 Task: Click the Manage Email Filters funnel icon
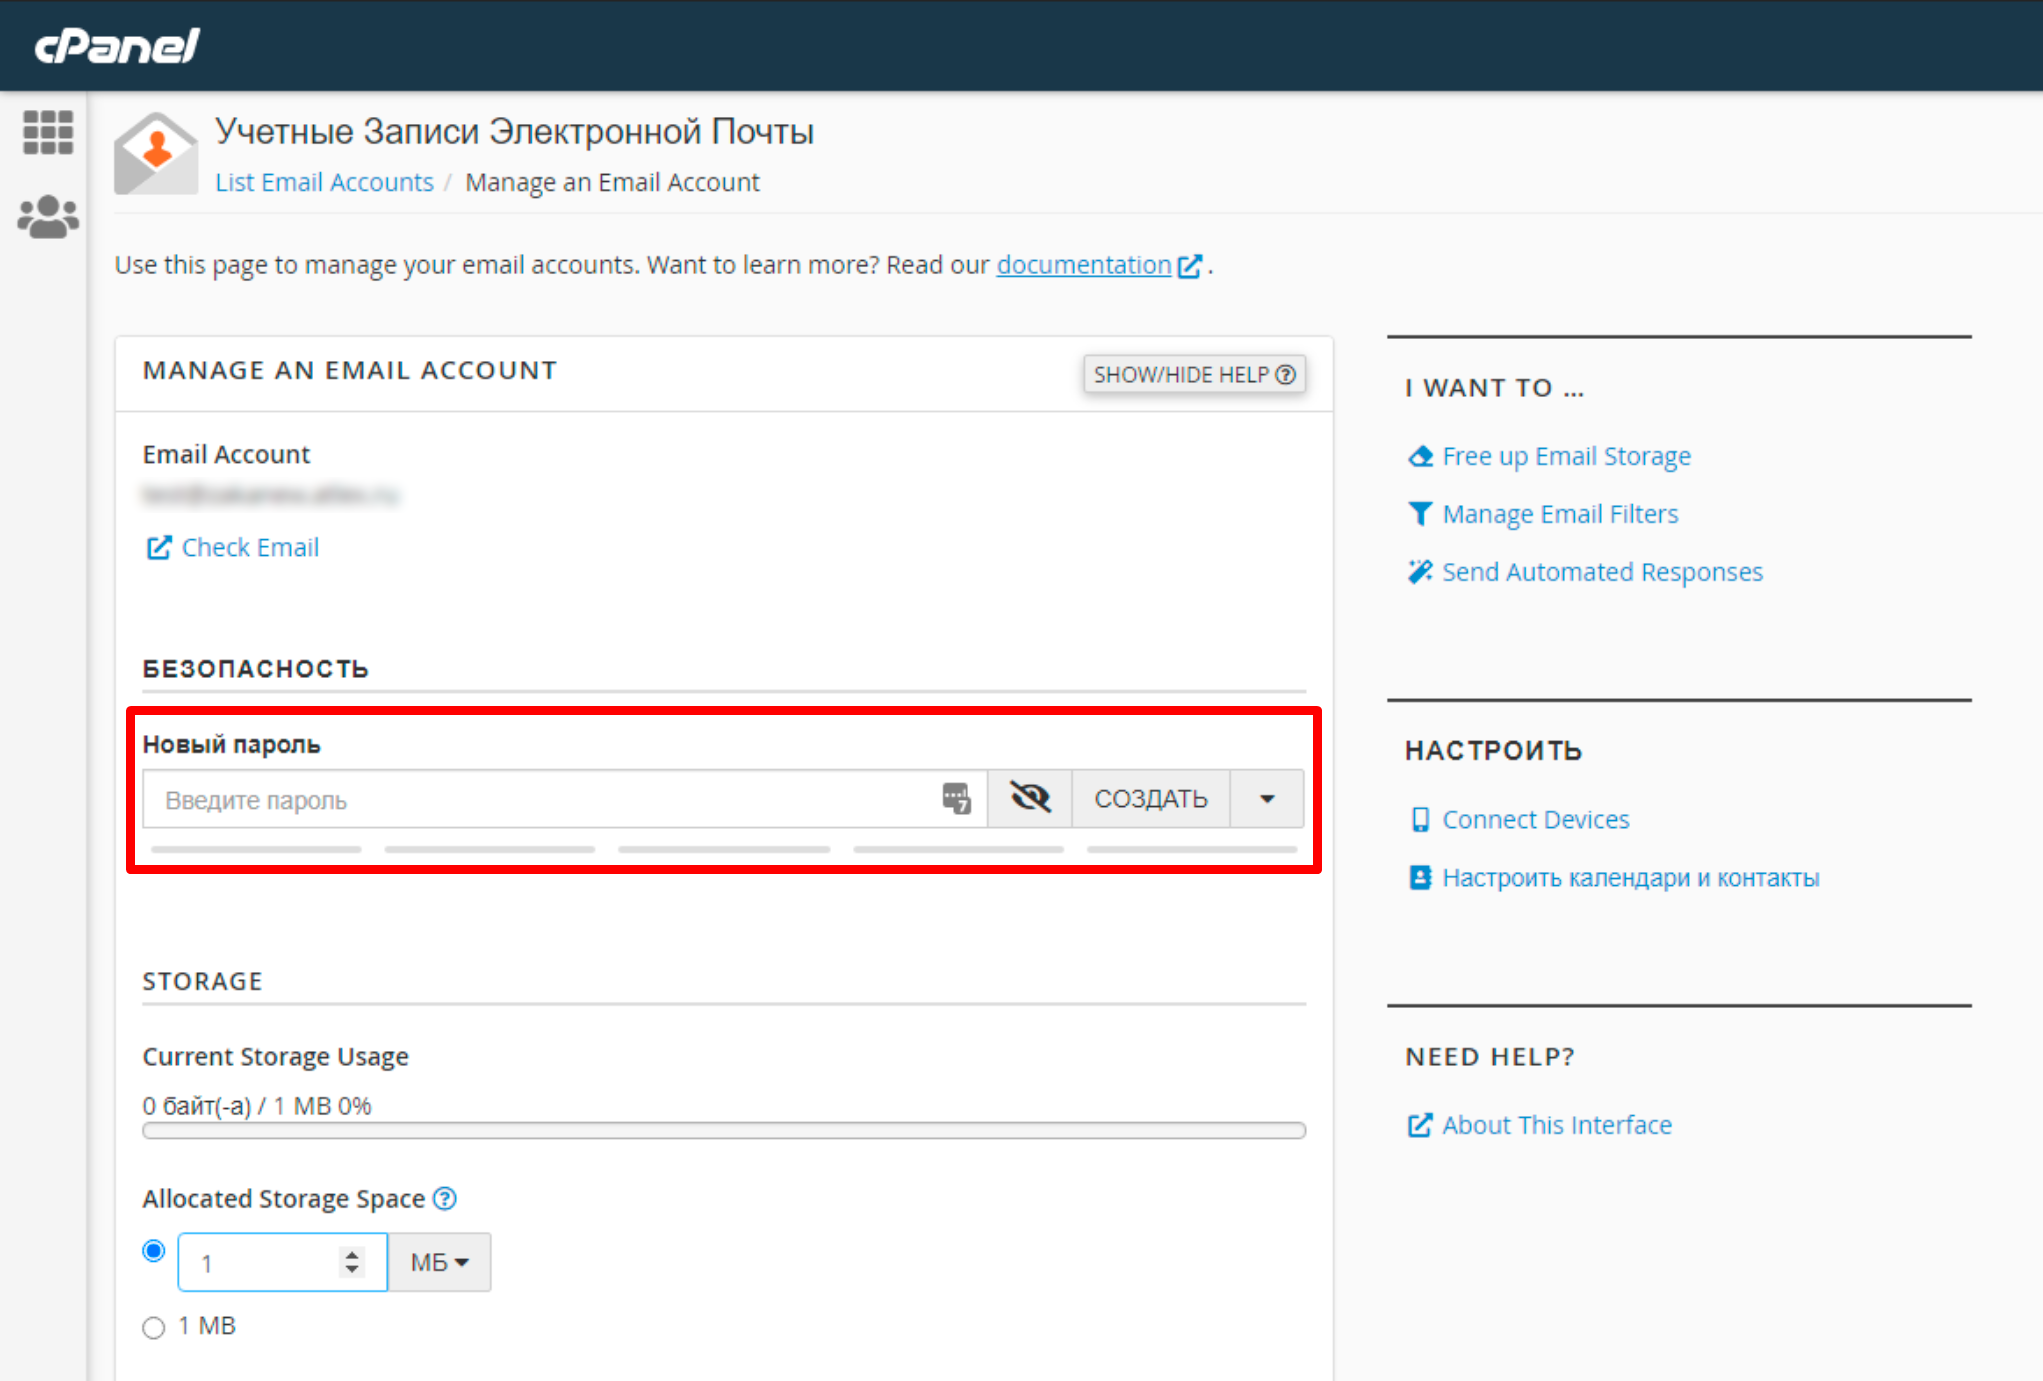[1420, 514]
